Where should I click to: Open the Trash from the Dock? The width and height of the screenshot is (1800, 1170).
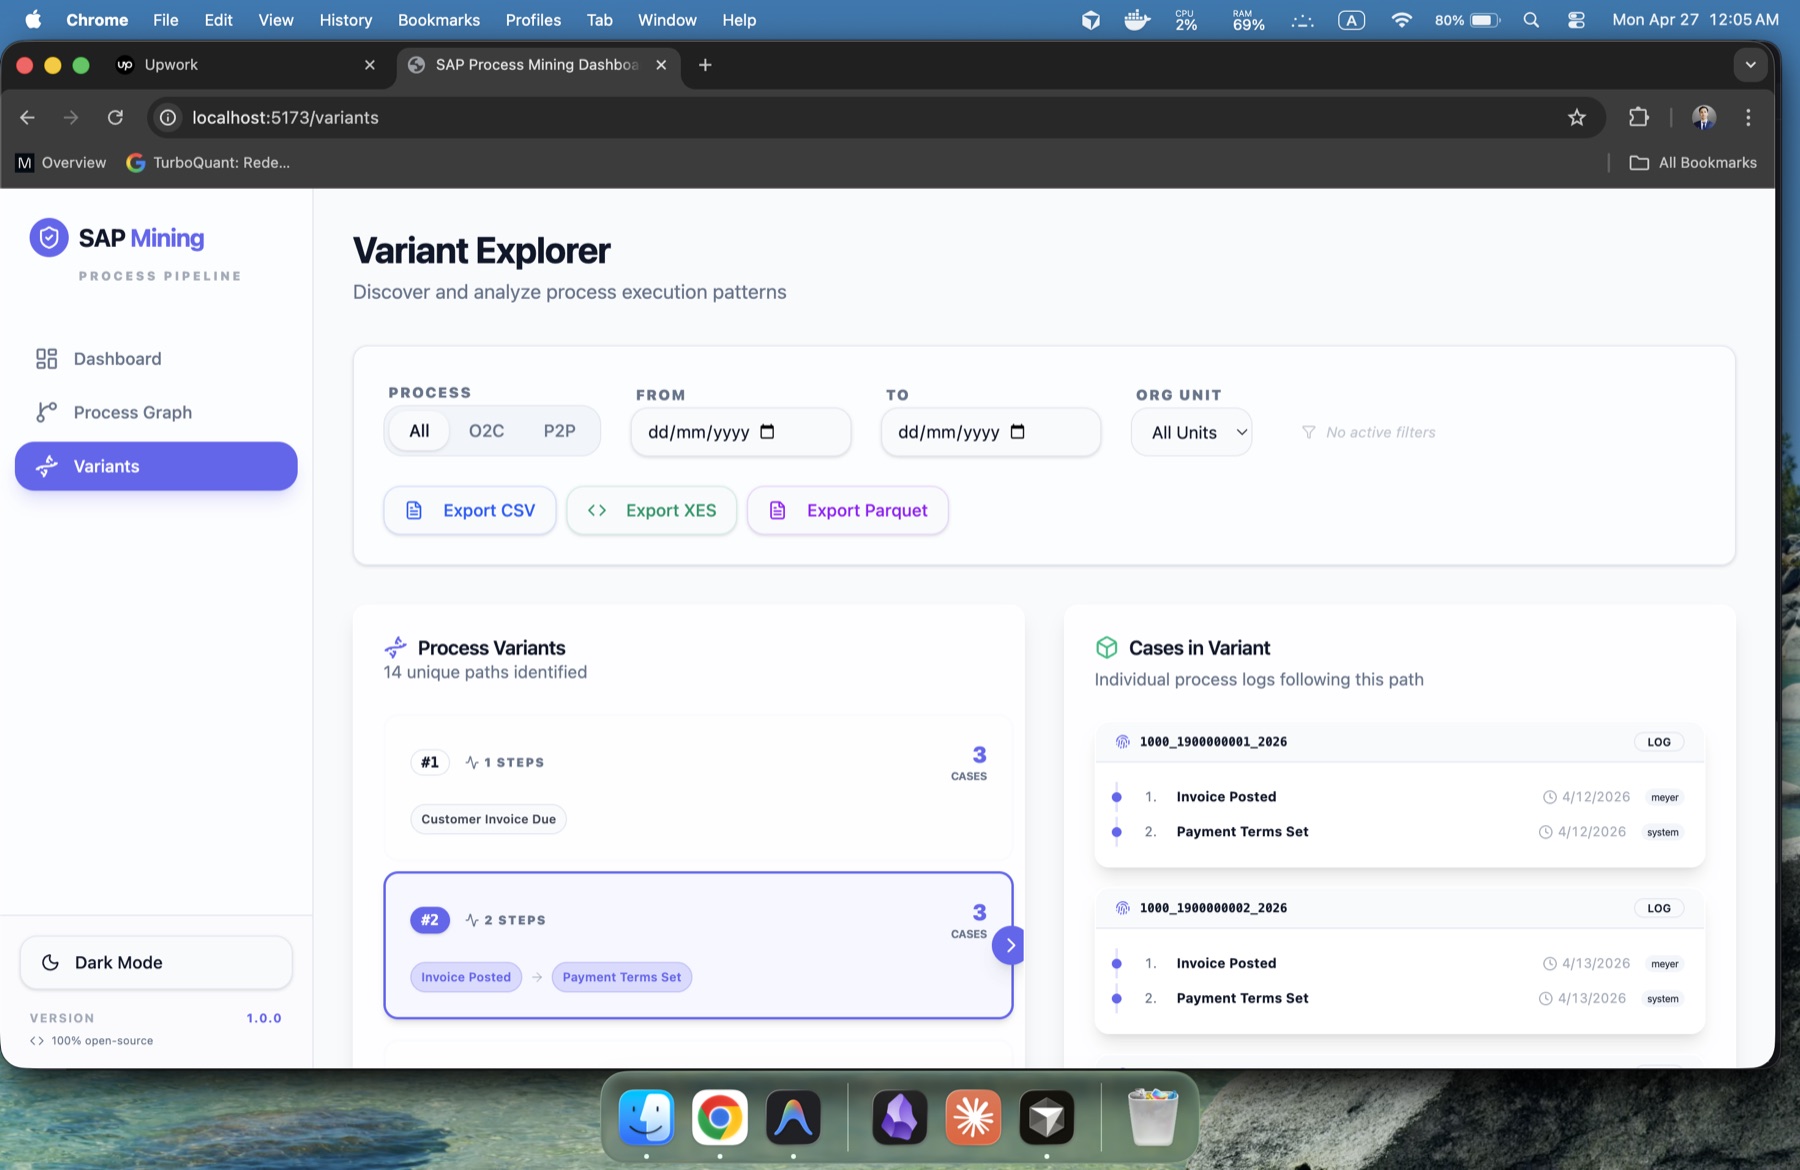(x=1152, y=1117)
